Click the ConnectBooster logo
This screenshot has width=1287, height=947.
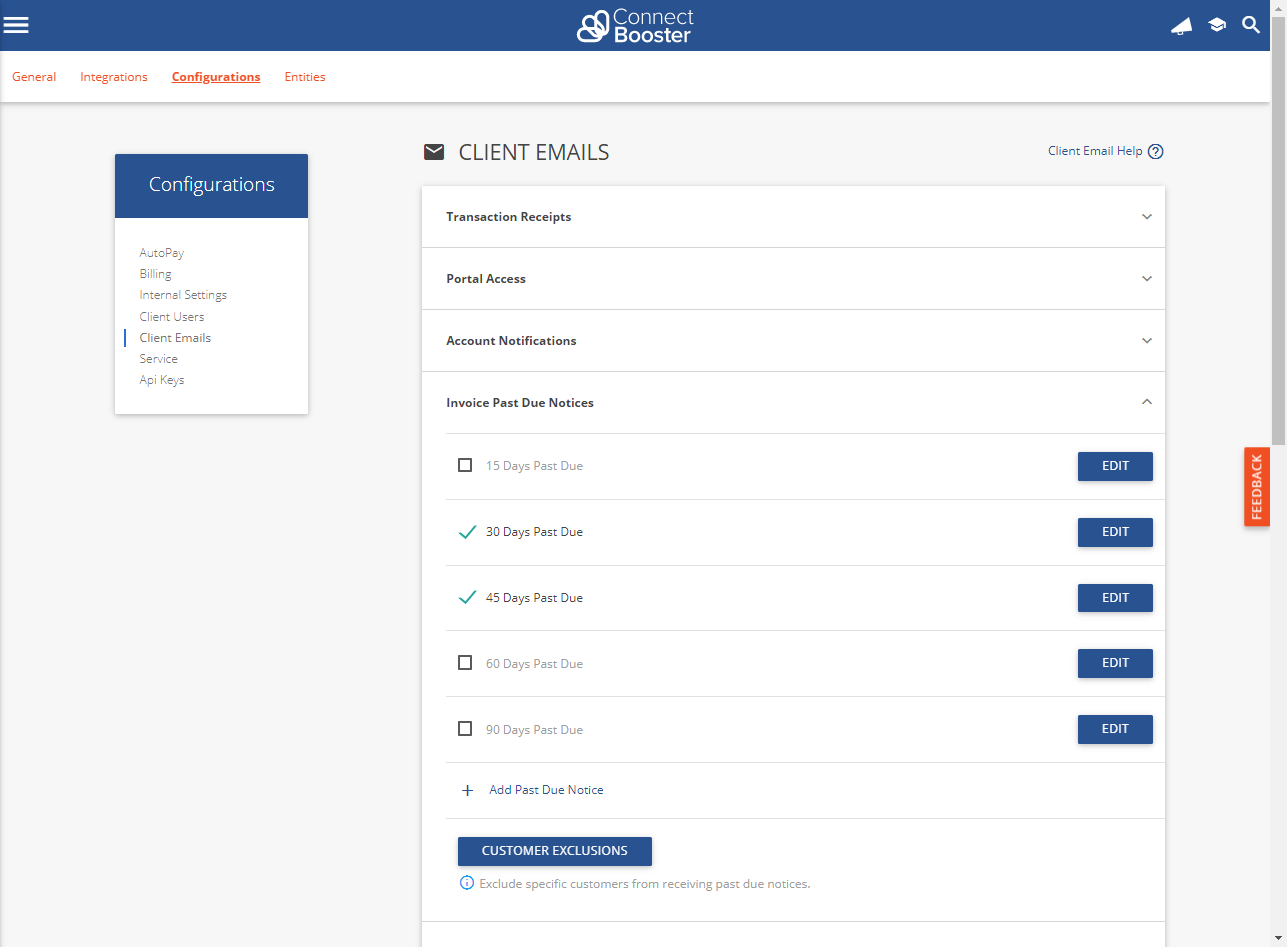point(635,26)
